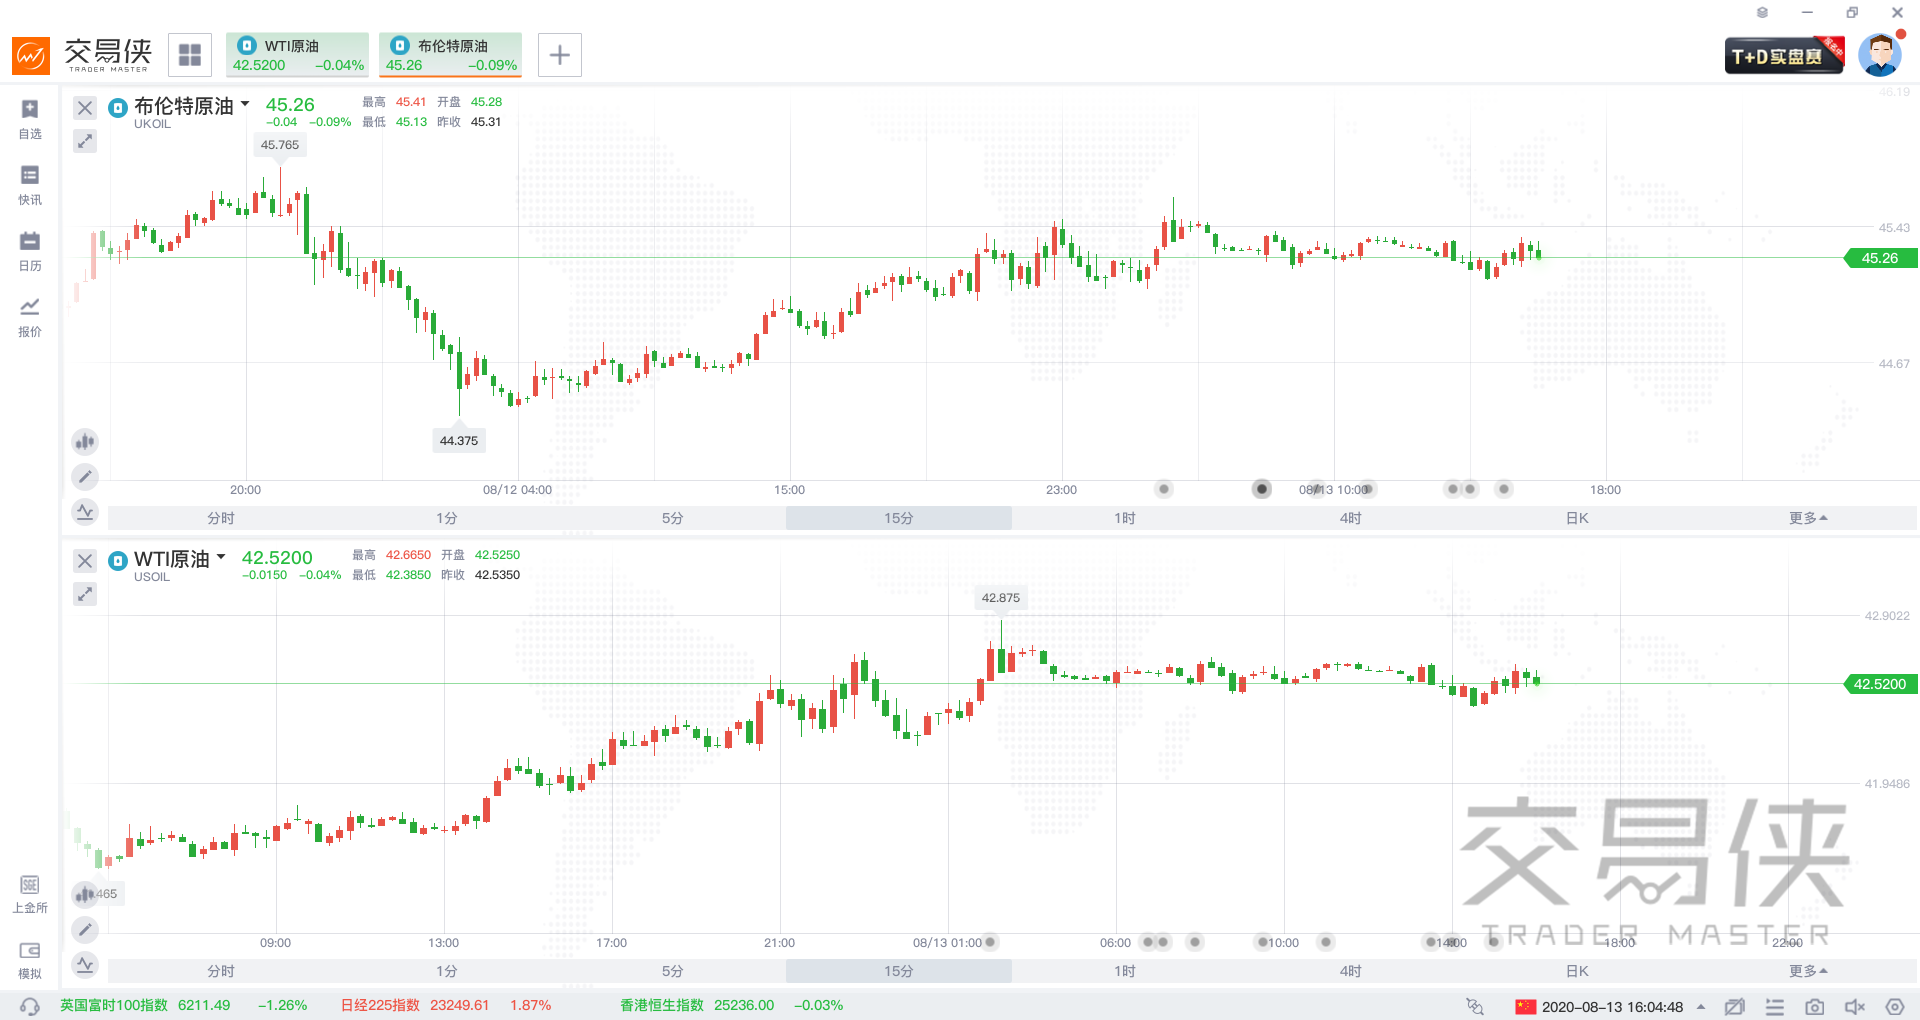Click the candlestick chart style icon on Brent chart

[85, 441]
